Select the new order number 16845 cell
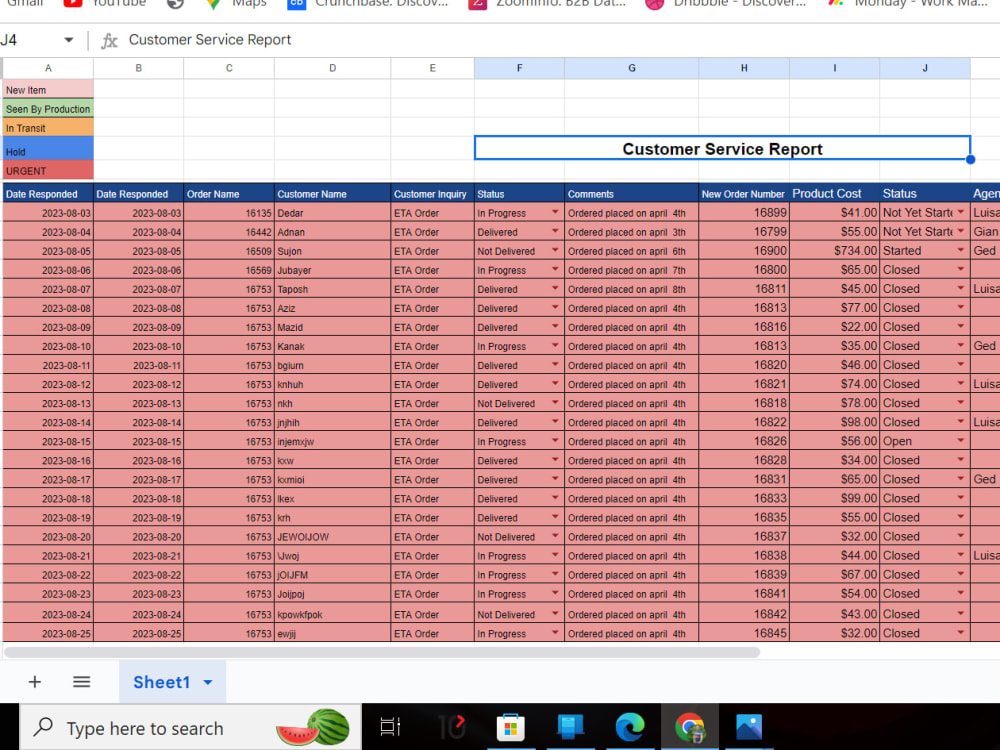Screen dimensions: 1000x750 pyautogui.click(x=744, y=633)
